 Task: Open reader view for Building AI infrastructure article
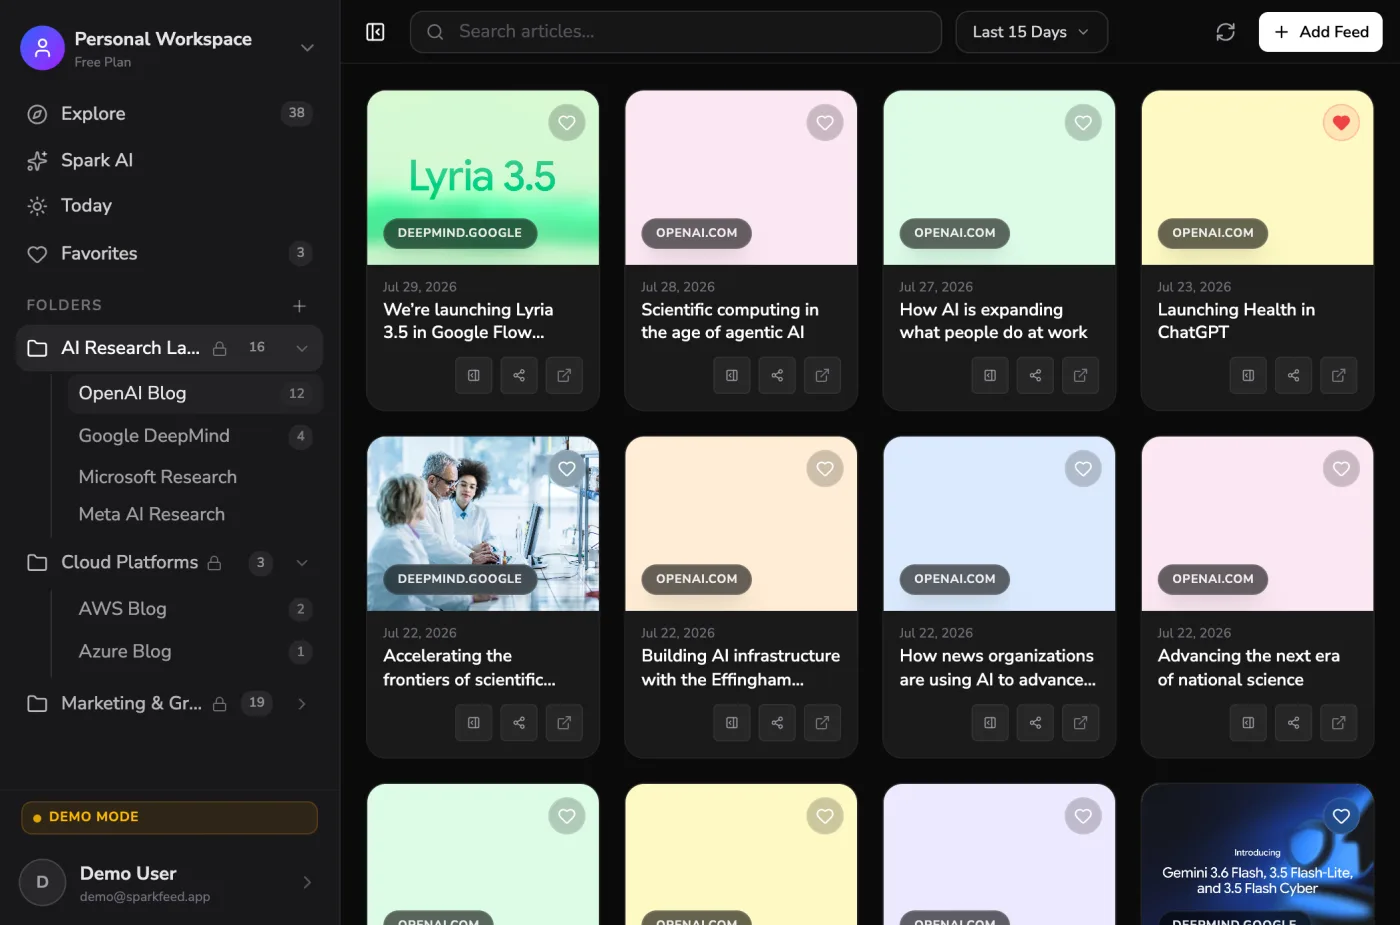pos(732,722)
